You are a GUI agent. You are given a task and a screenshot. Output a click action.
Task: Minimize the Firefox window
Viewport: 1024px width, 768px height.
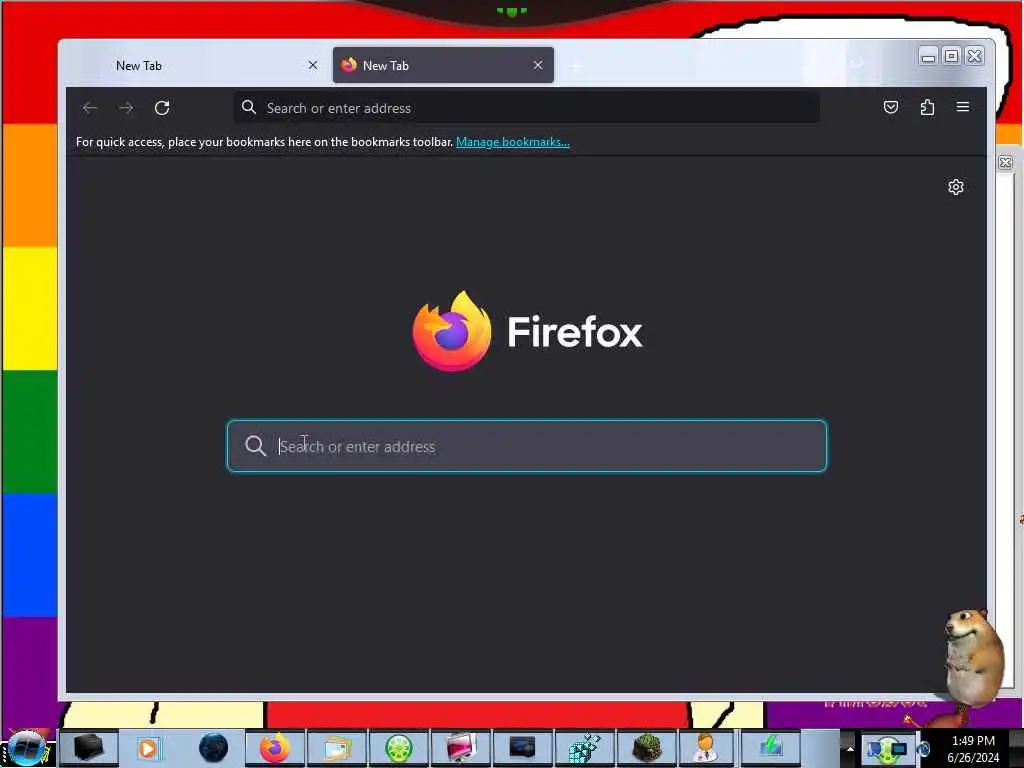coord(928,56)
